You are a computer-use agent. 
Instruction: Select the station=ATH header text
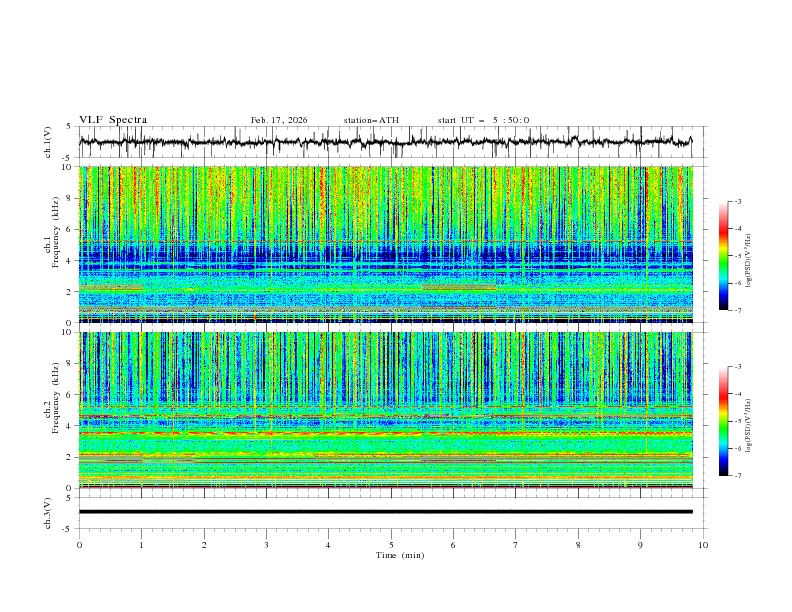pyautogui.click(x=371, y=120)
